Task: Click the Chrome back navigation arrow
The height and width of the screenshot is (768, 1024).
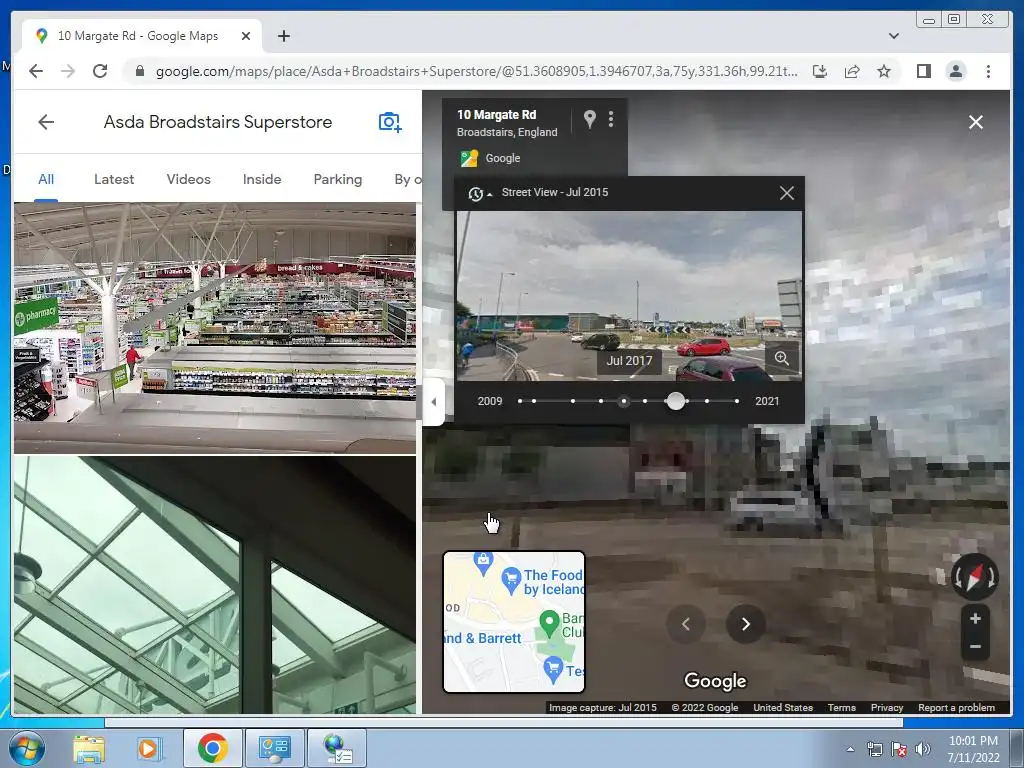Action: 36,71
